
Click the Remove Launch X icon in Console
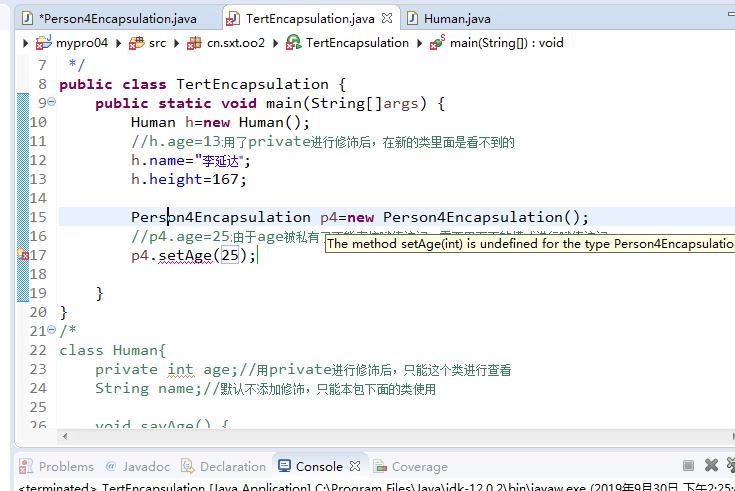pos(711,465)
